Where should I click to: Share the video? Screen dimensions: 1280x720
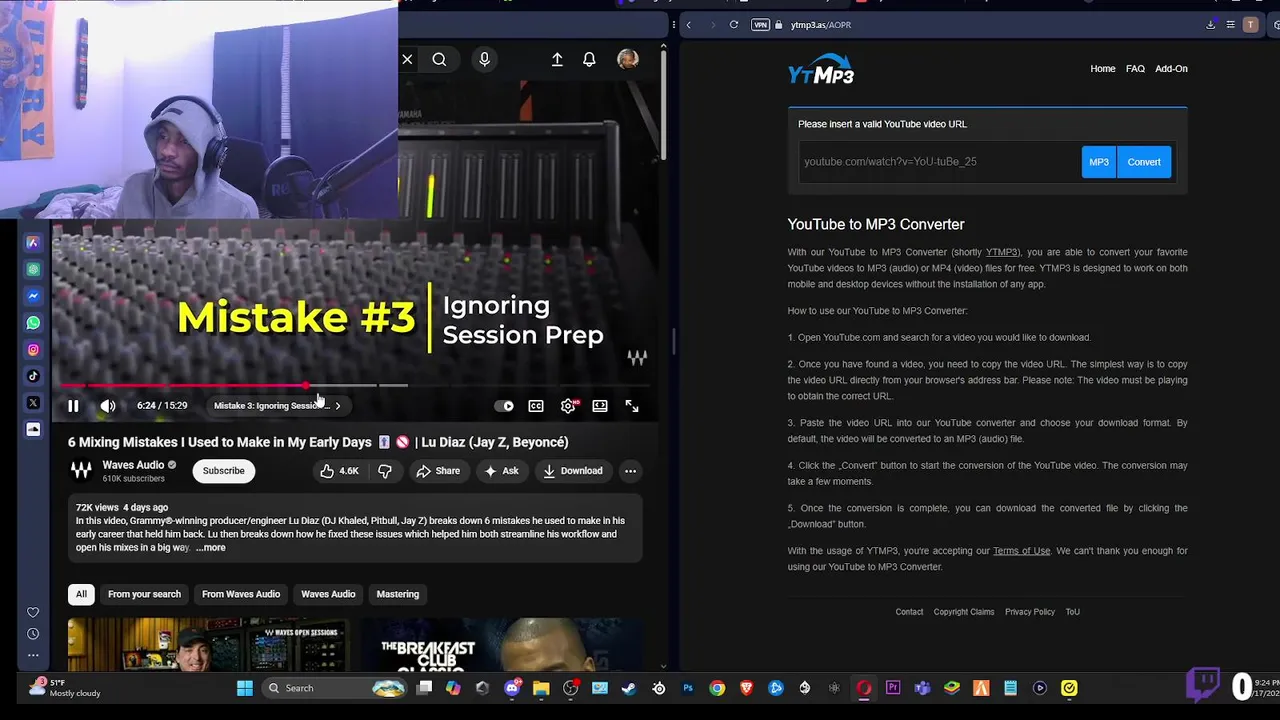tap(438, 471)
